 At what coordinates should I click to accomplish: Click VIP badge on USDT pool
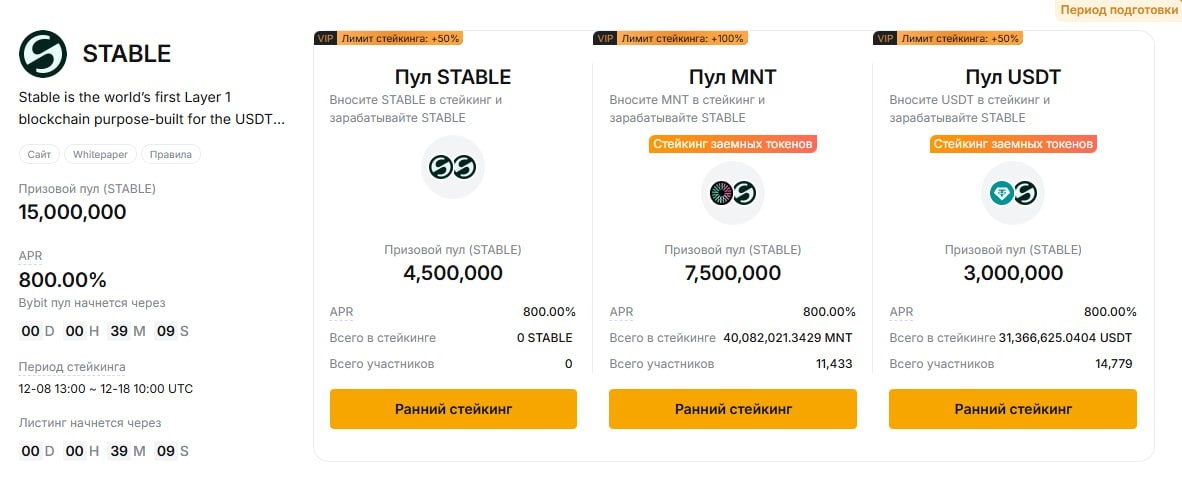coord(885,38)
